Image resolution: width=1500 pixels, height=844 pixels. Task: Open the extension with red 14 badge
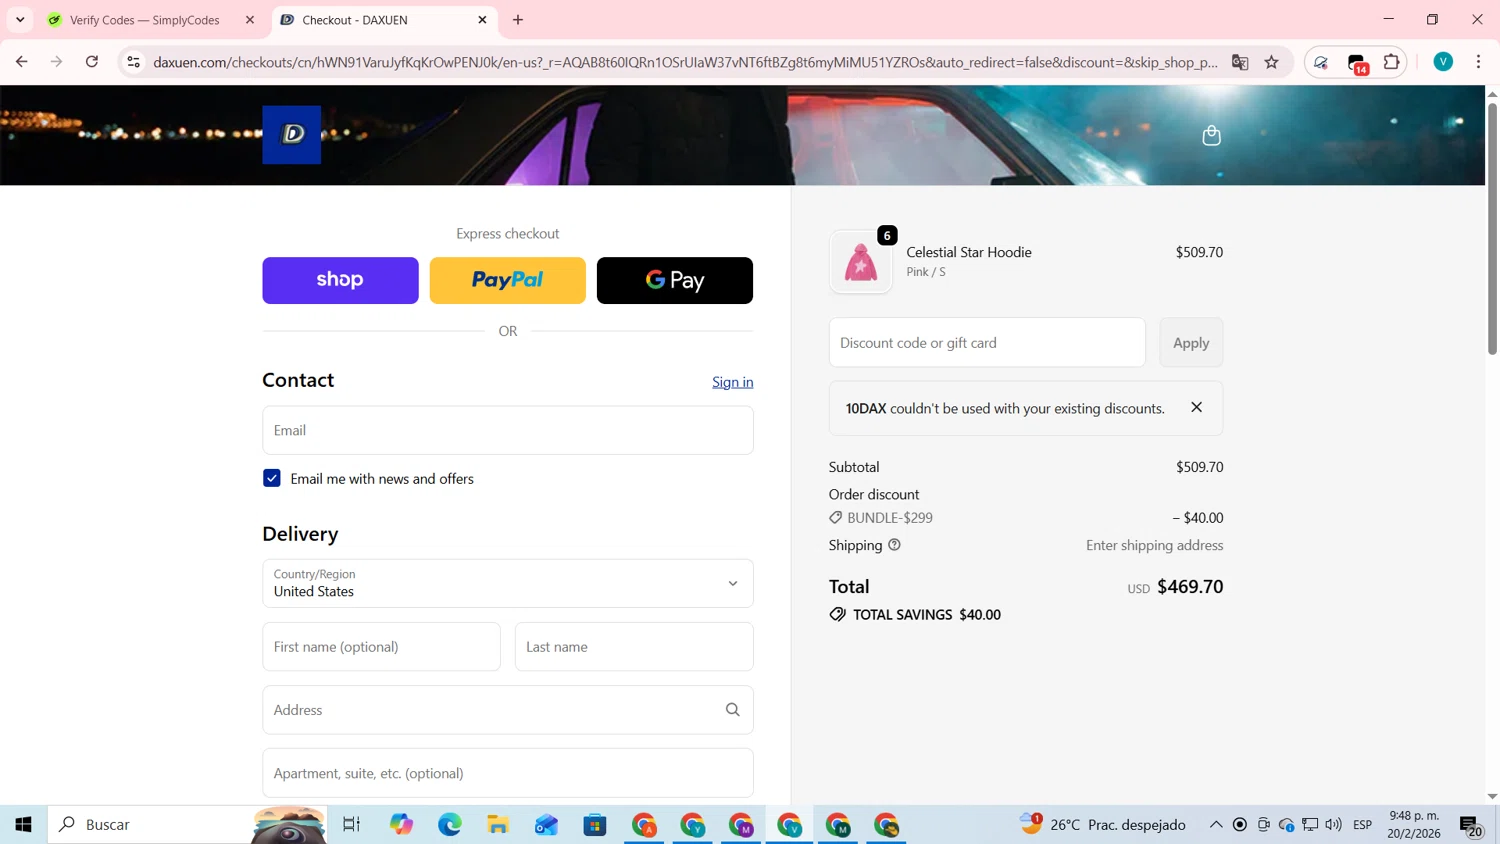pyautogui.click(x=1357, y=63)
